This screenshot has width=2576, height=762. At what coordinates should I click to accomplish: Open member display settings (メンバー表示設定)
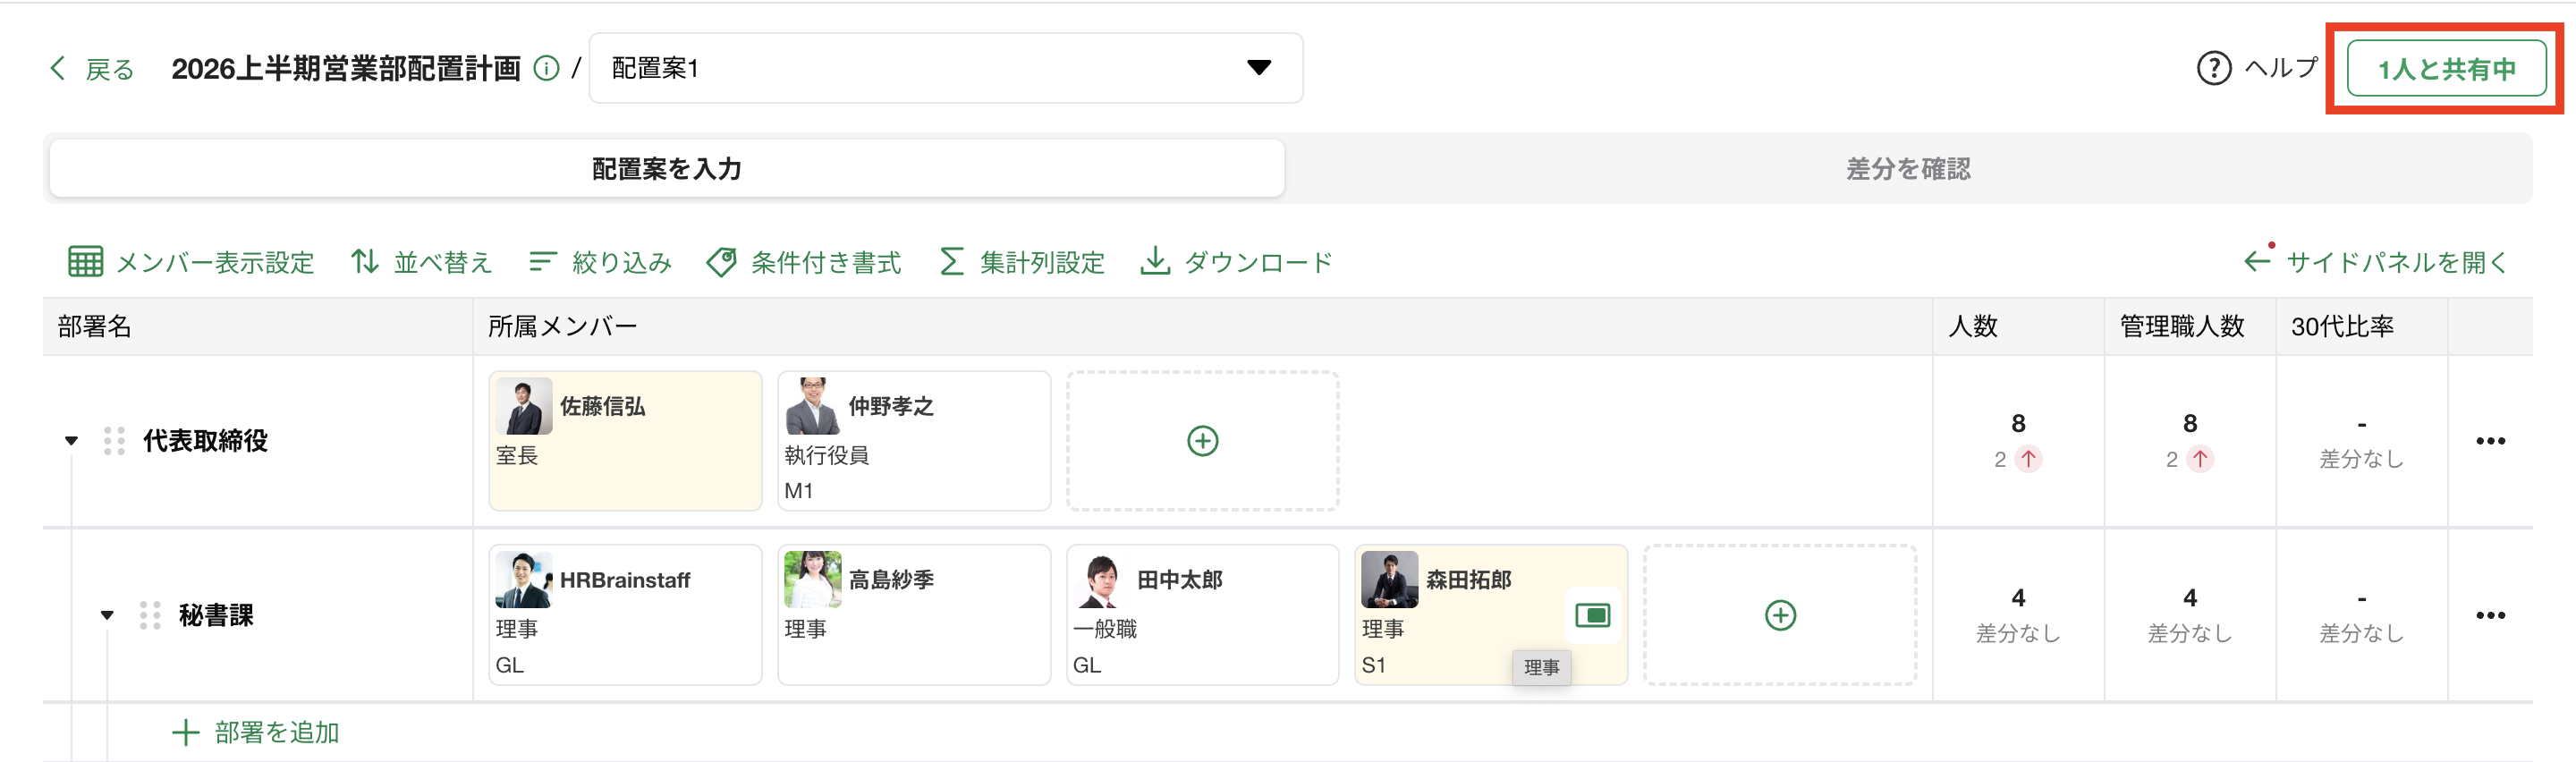(x=191, y=262)
